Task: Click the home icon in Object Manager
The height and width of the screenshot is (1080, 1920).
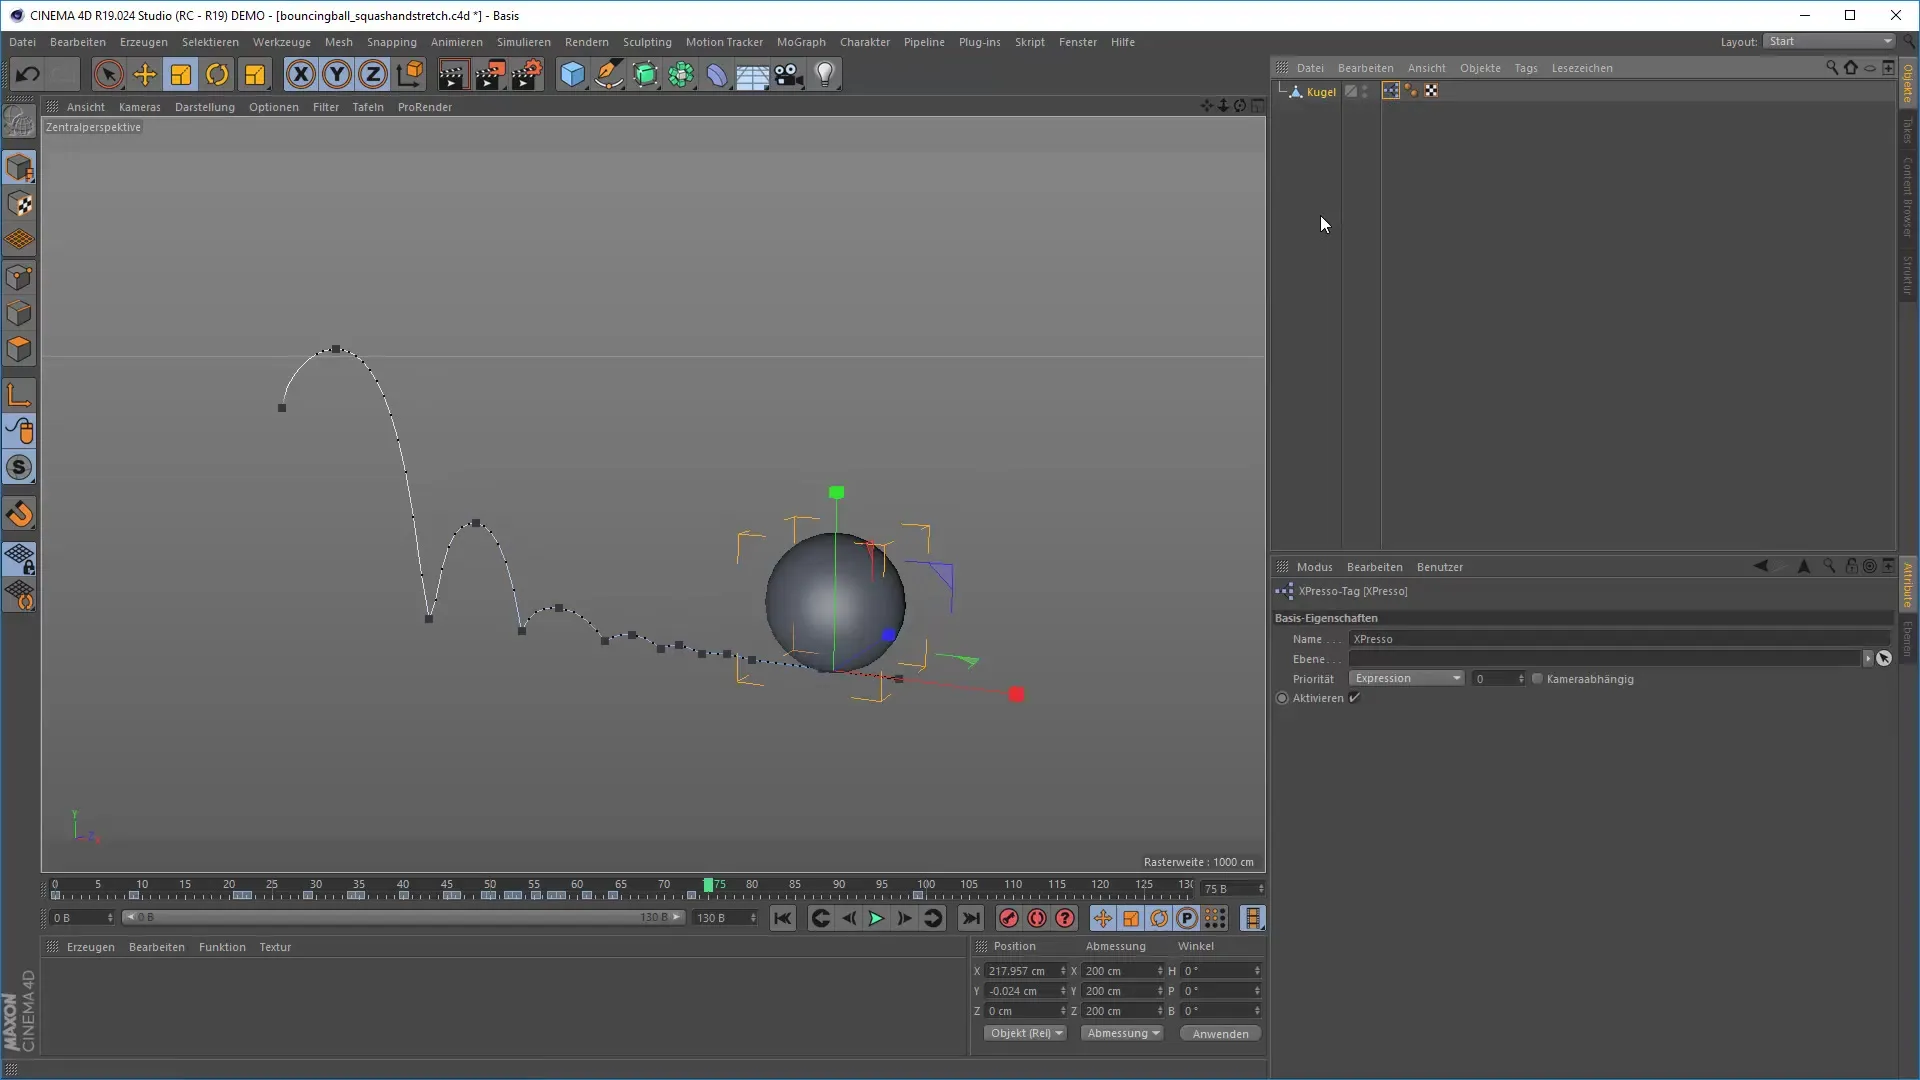Action: 1850,67
